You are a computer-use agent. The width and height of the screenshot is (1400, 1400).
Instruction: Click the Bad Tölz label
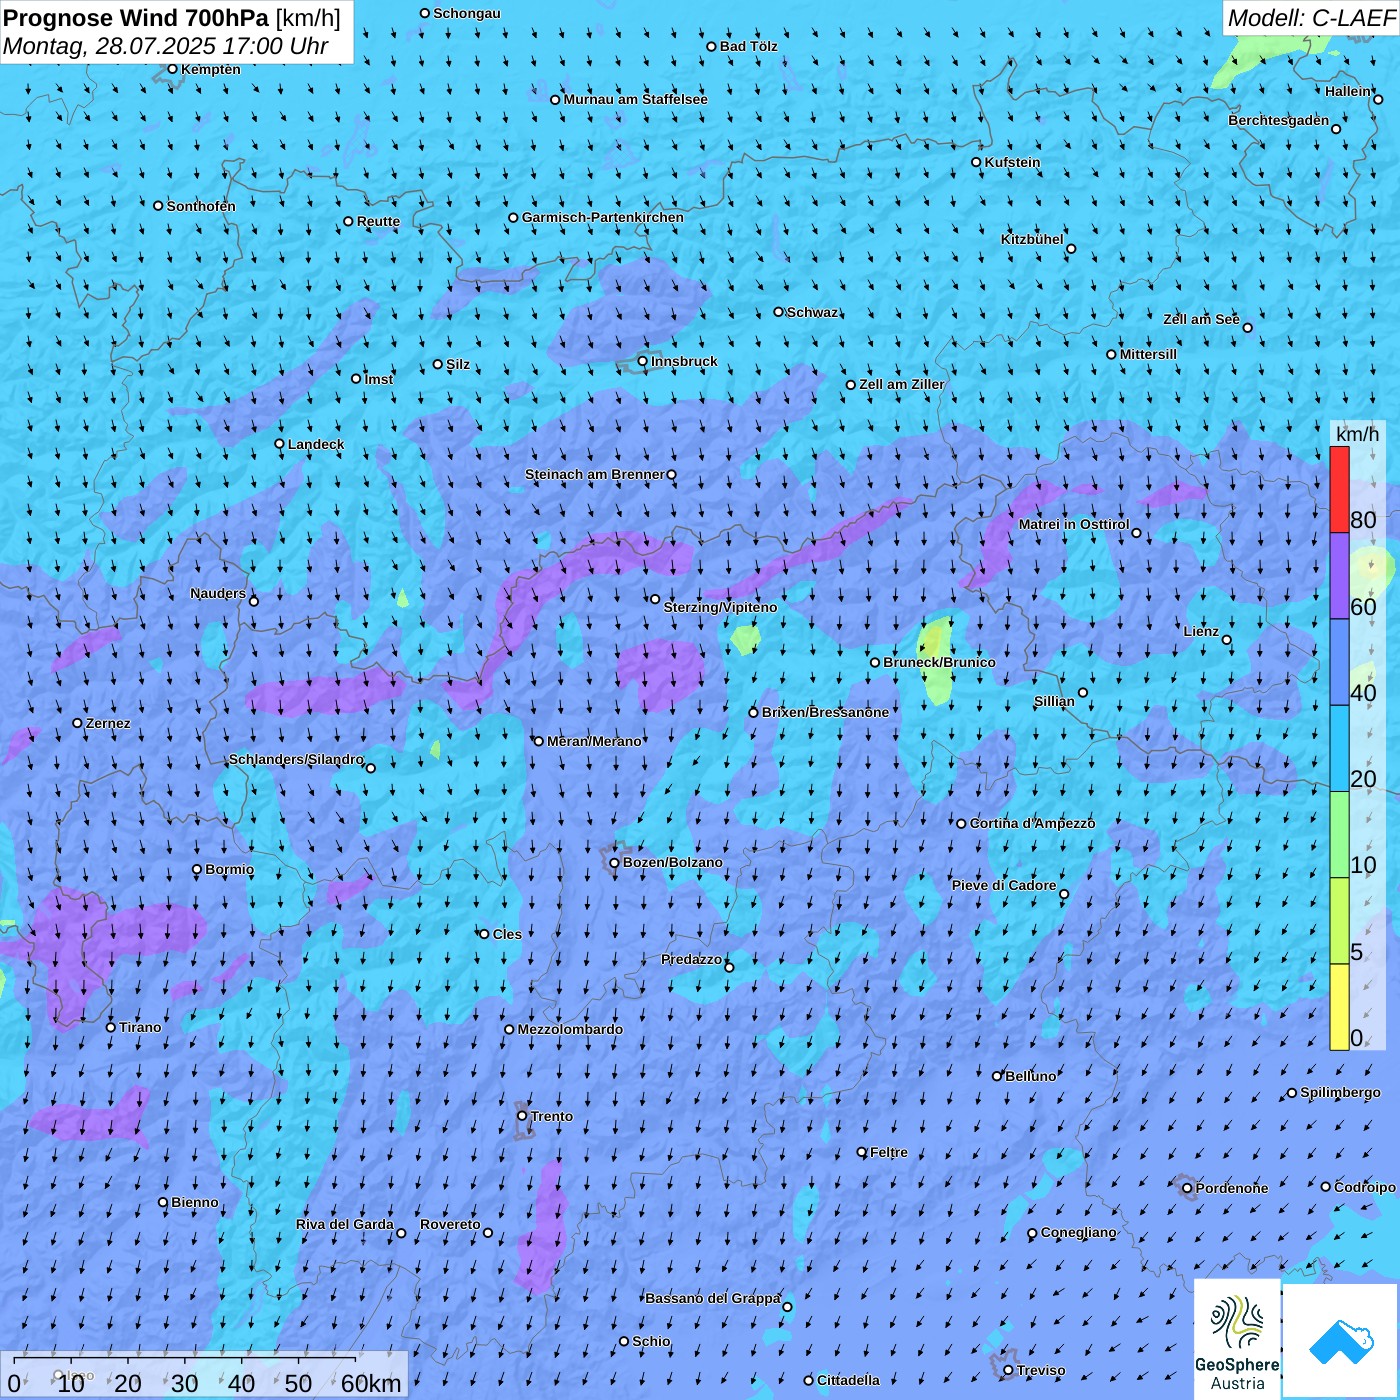pyautogui.click(x=749, y=46)
